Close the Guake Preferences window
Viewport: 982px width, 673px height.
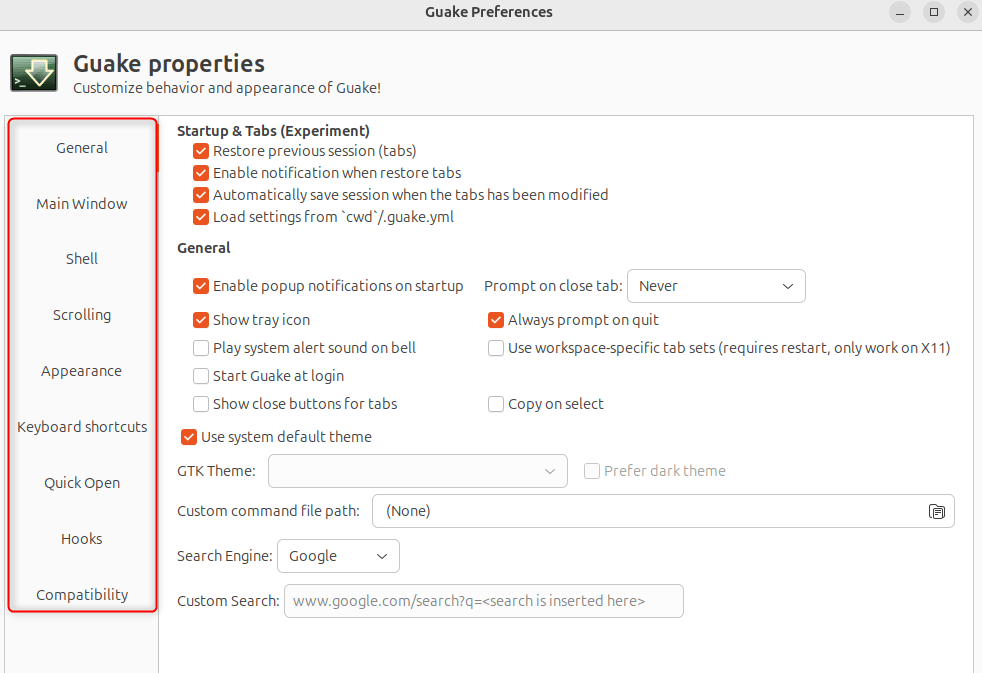[968, 12]
